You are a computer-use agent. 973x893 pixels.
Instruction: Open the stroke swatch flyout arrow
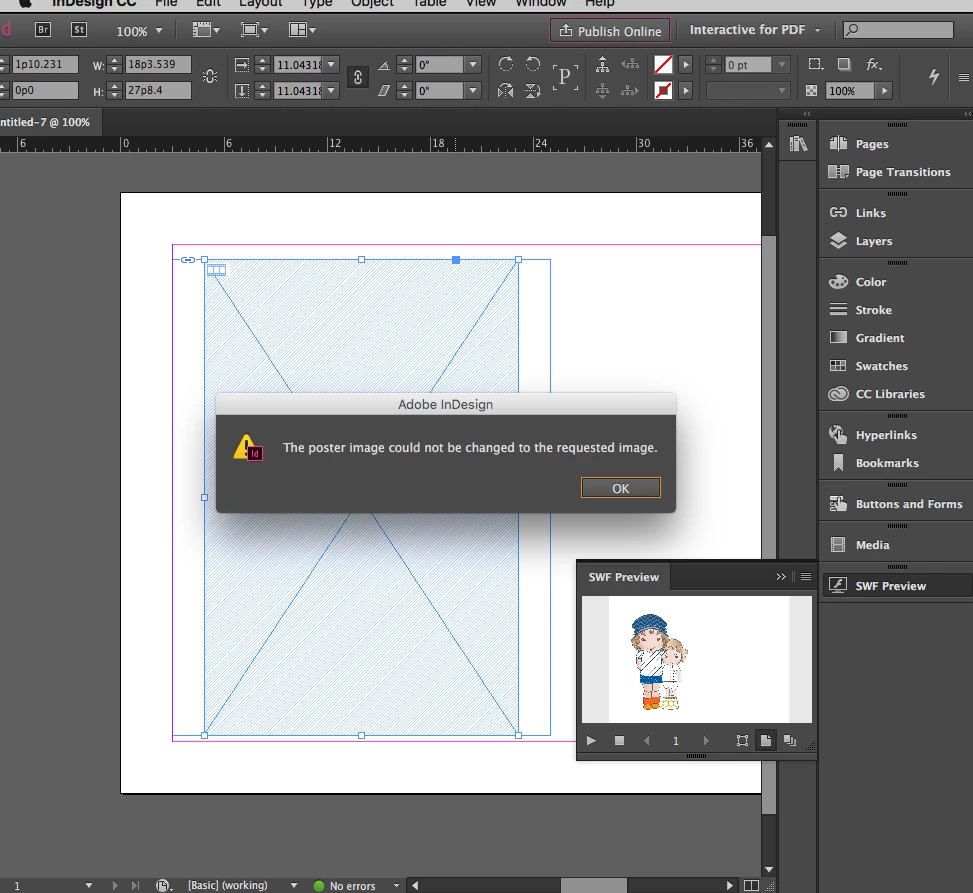[686, 91]
